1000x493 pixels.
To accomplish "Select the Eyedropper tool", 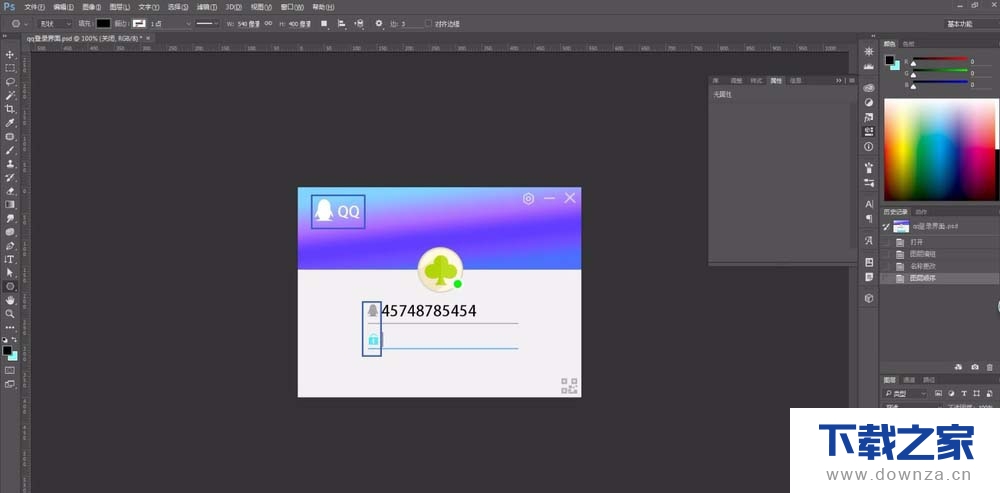I will pyautogui.click(x=10, y=122).
